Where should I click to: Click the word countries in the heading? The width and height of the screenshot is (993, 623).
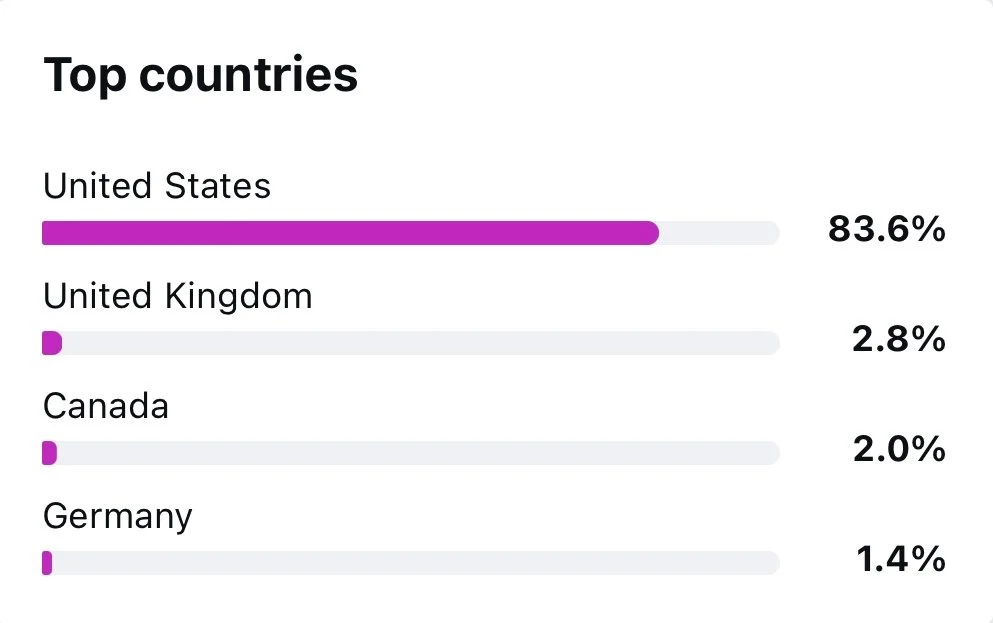pos(248,75)
